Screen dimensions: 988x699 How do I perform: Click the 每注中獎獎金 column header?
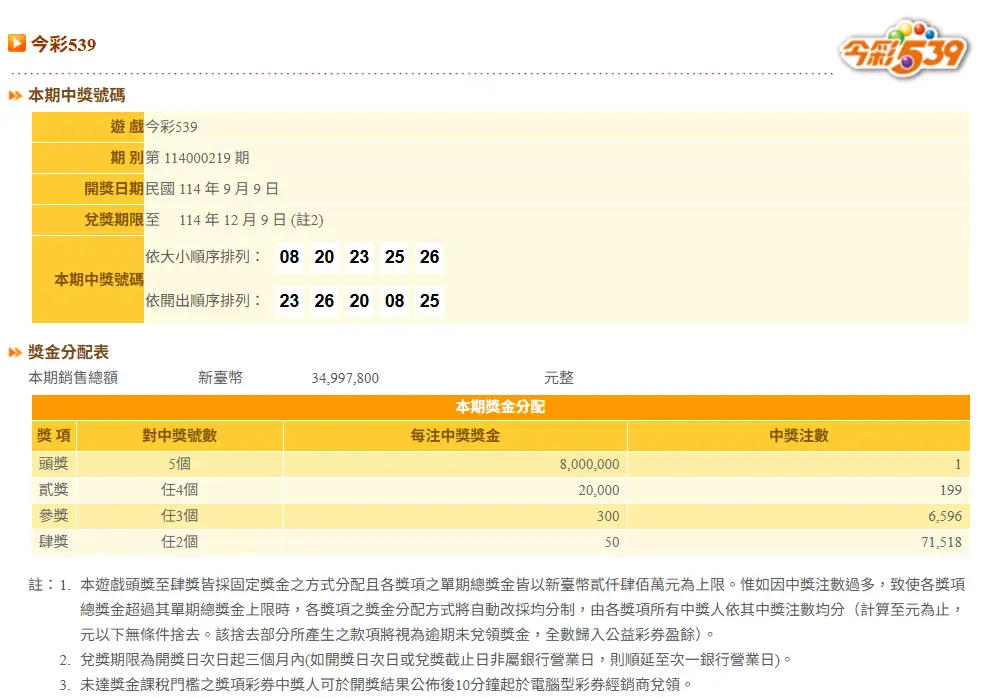pos(455,436)
